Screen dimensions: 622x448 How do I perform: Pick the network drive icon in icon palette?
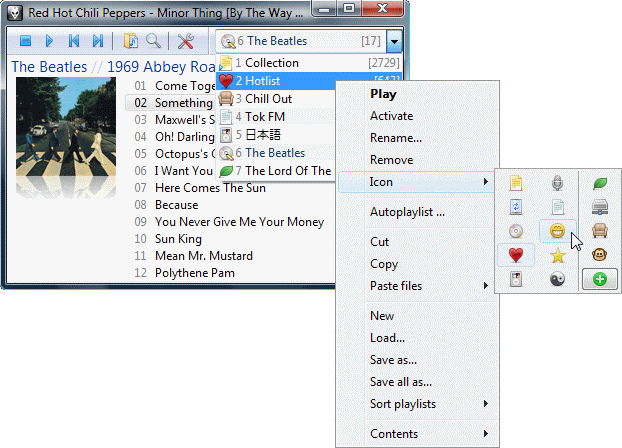pos(600,207)
